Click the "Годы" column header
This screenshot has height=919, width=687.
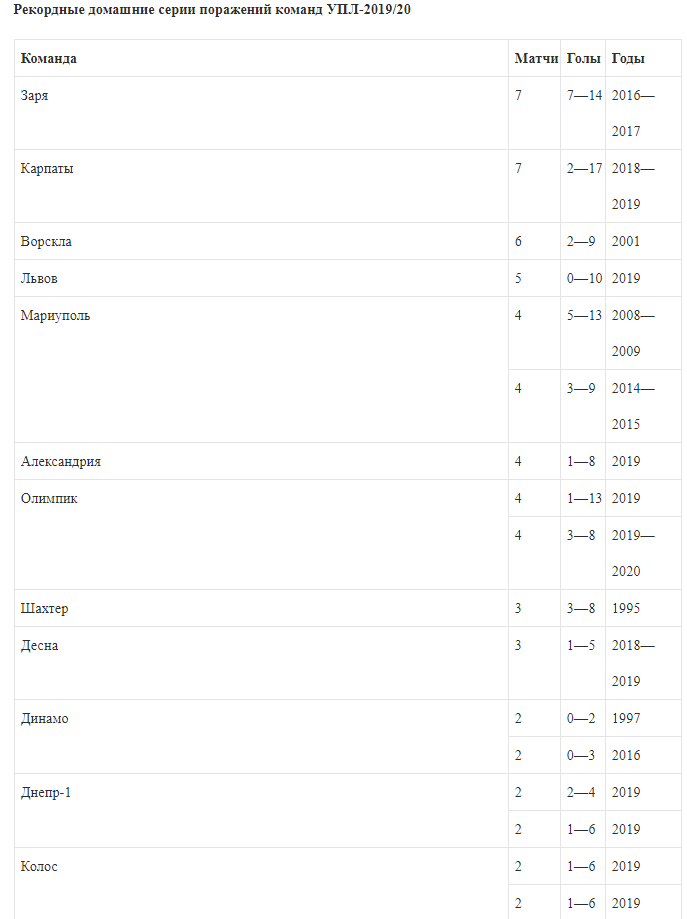(628, 59)
